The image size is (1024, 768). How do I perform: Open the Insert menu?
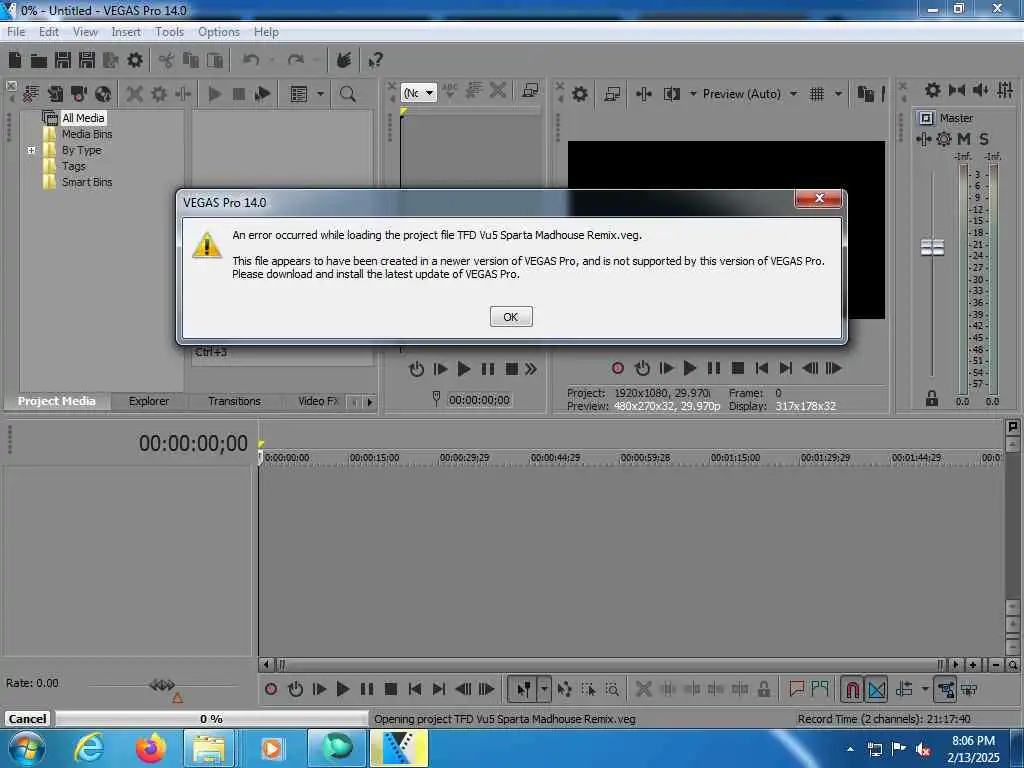125,31
